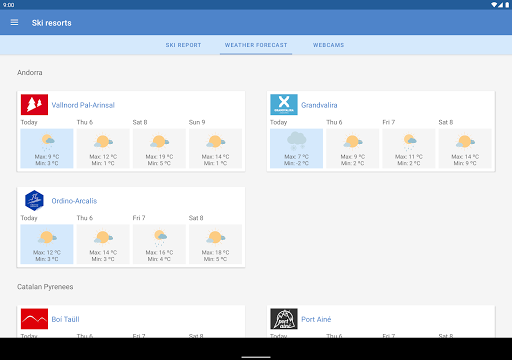Viewport: 512px width, 360px height.
Task: Click Ordino-Arcalís Fri 7 'Max: 16 ºC' text
Action: (x=159, y=252)
